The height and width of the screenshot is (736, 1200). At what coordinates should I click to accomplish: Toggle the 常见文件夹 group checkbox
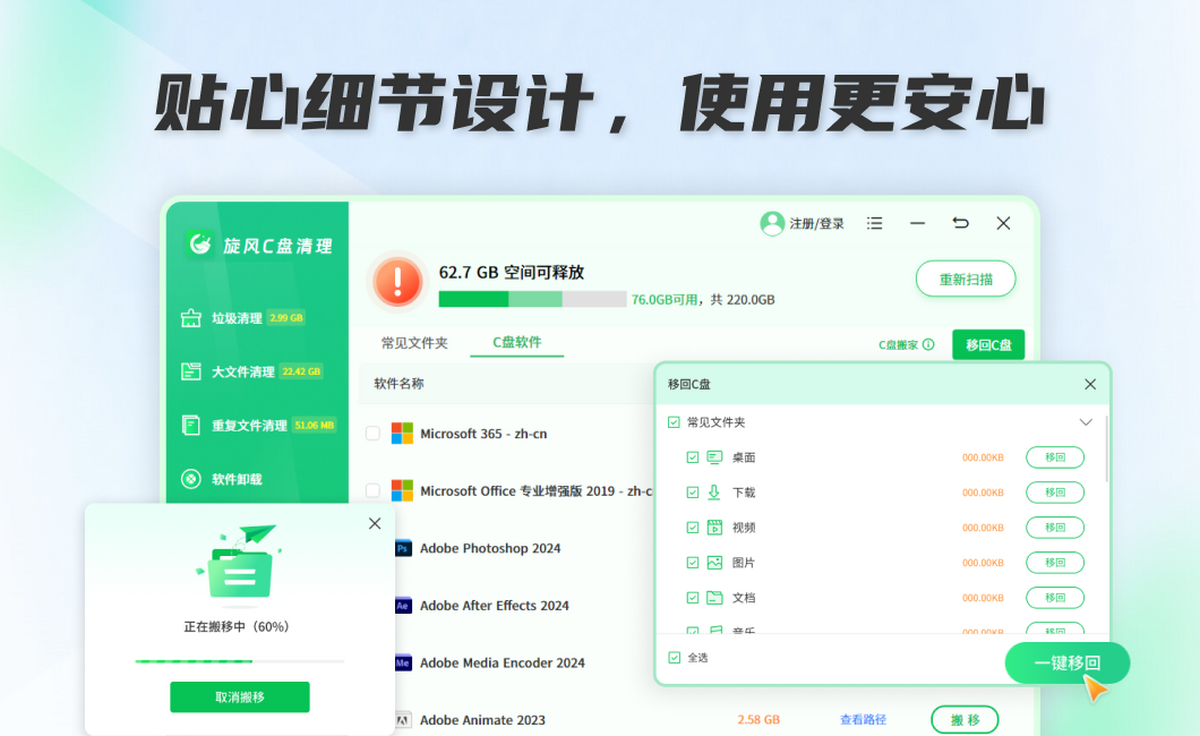pyautogui.click(x=673, y=423)
